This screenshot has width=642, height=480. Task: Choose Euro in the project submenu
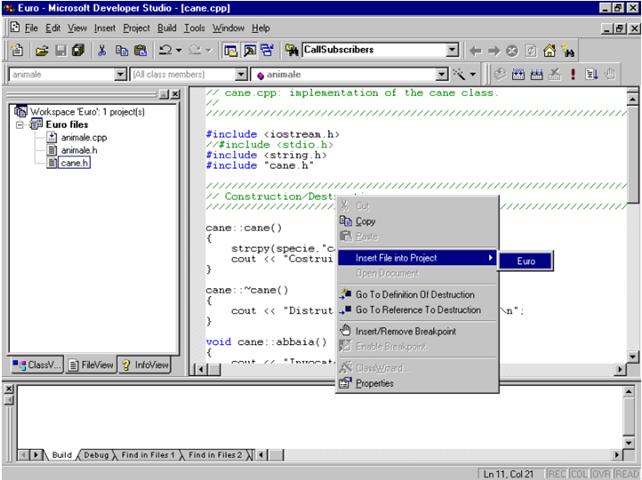tap(526, 261)
